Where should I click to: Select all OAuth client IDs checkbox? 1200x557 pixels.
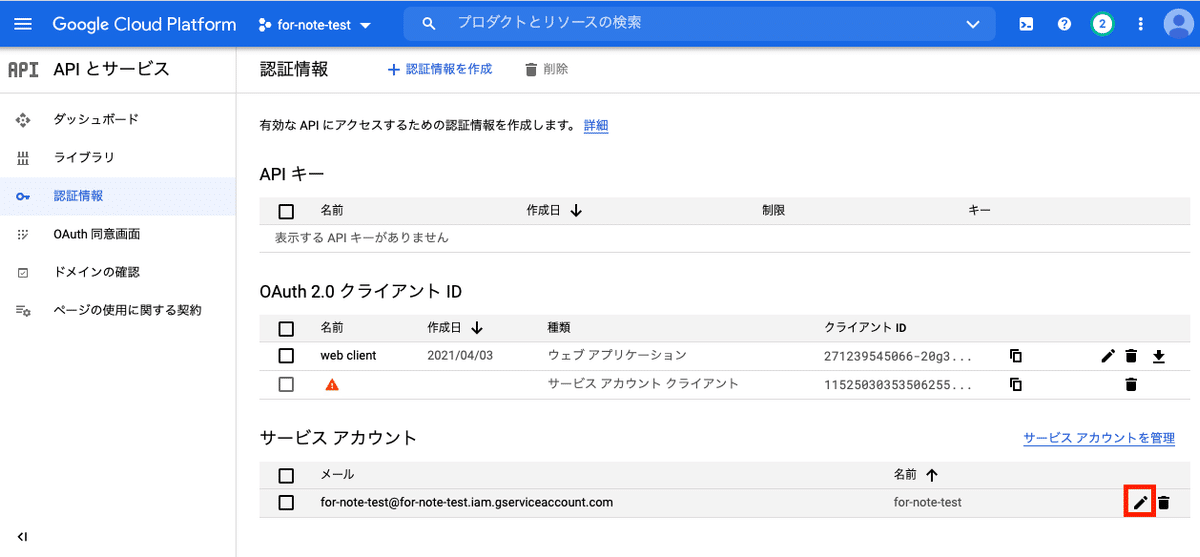(286, 328)
